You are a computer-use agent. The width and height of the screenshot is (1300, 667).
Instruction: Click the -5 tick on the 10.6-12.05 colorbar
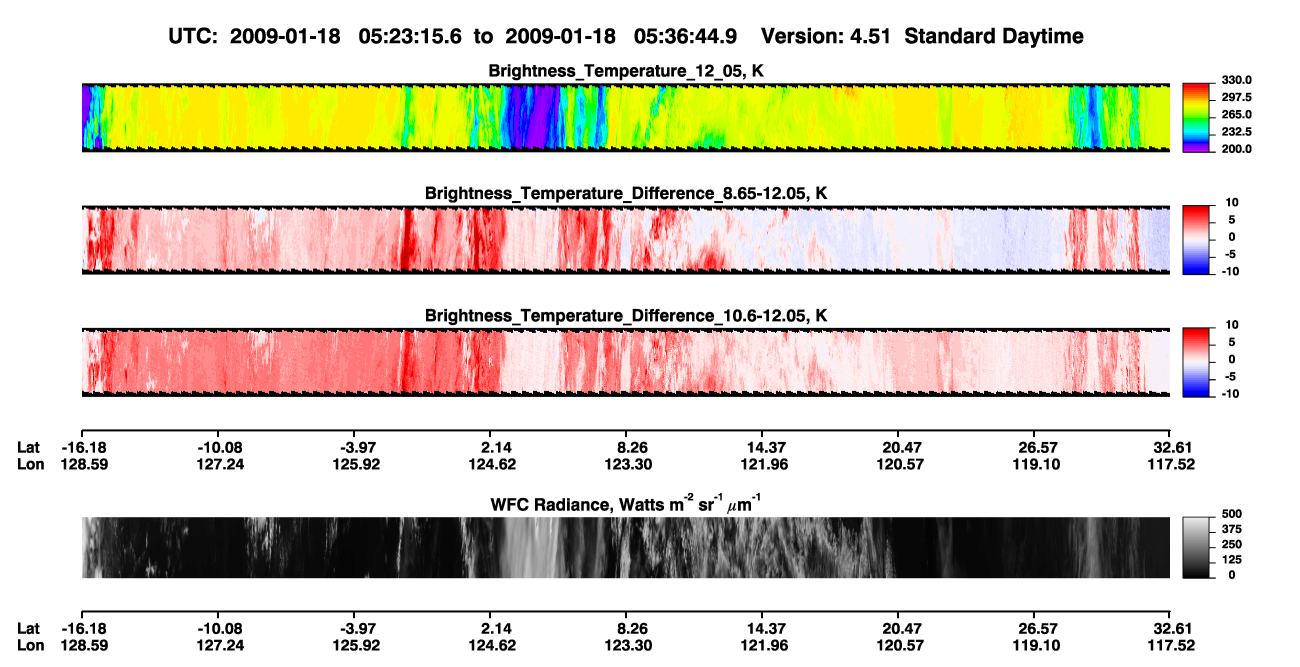click(1232, 376)
